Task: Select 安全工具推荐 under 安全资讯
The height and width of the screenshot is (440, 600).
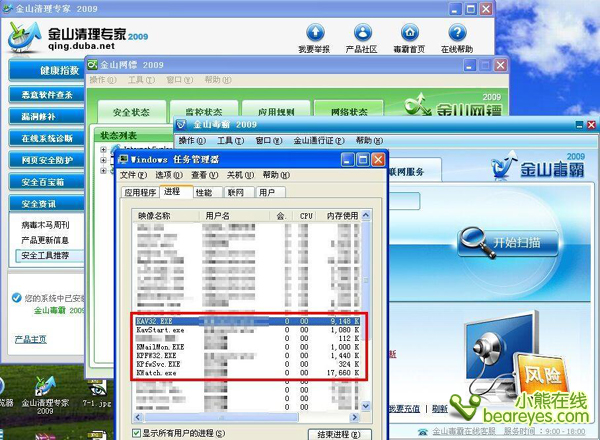Action: (x=50, y=256)
